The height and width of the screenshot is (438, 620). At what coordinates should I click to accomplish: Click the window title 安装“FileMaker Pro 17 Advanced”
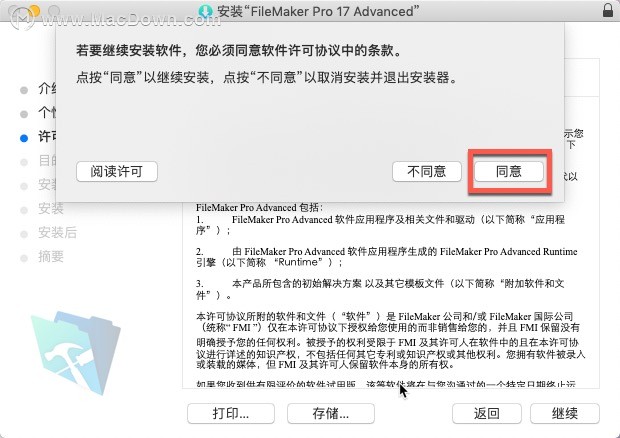318,11
